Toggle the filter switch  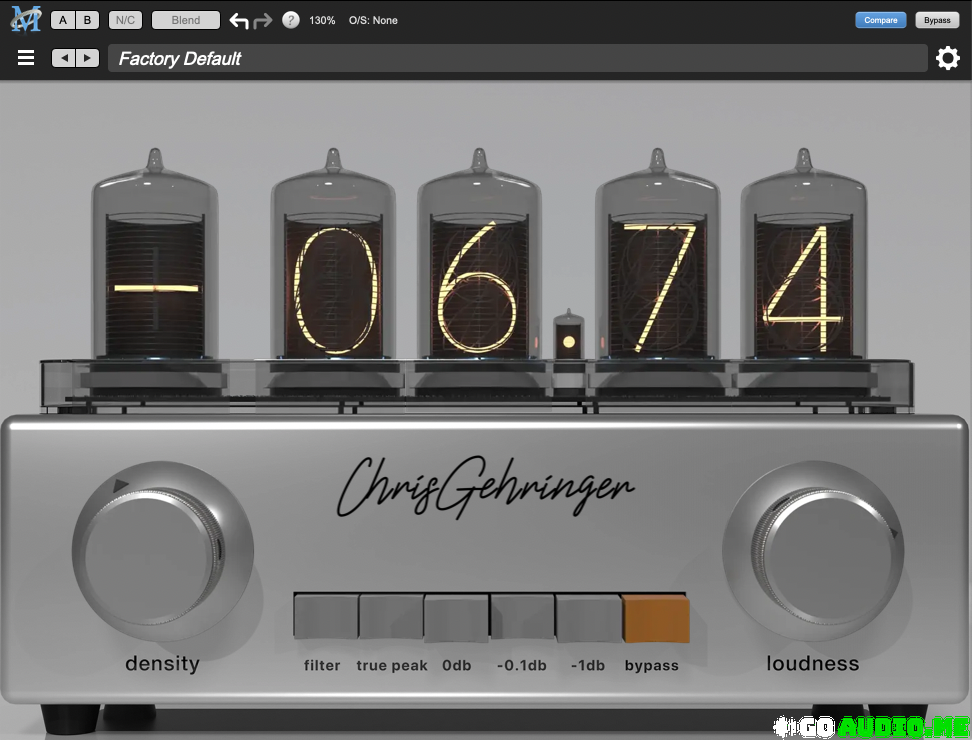click(x=325, y=618)
